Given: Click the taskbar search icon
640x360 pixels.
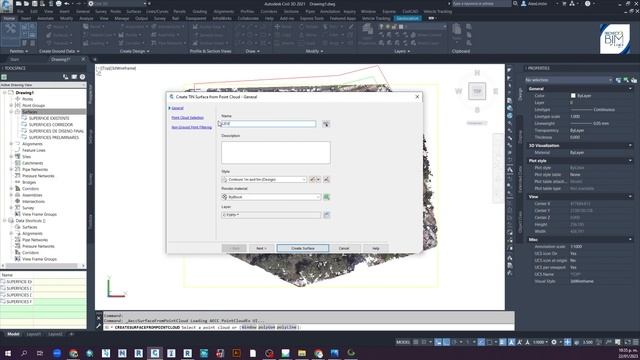Looking at the screenshot, I should coord(24,353).
